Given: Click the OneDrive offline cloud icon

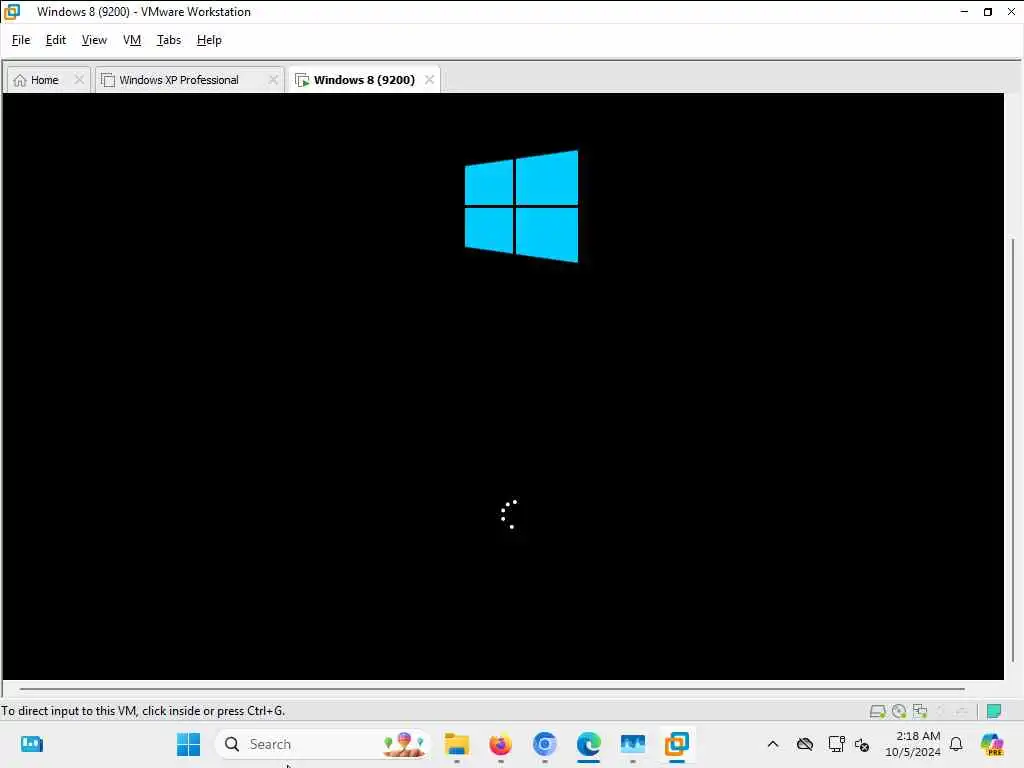Looking at the screenshot, I should tap(805, 744).
